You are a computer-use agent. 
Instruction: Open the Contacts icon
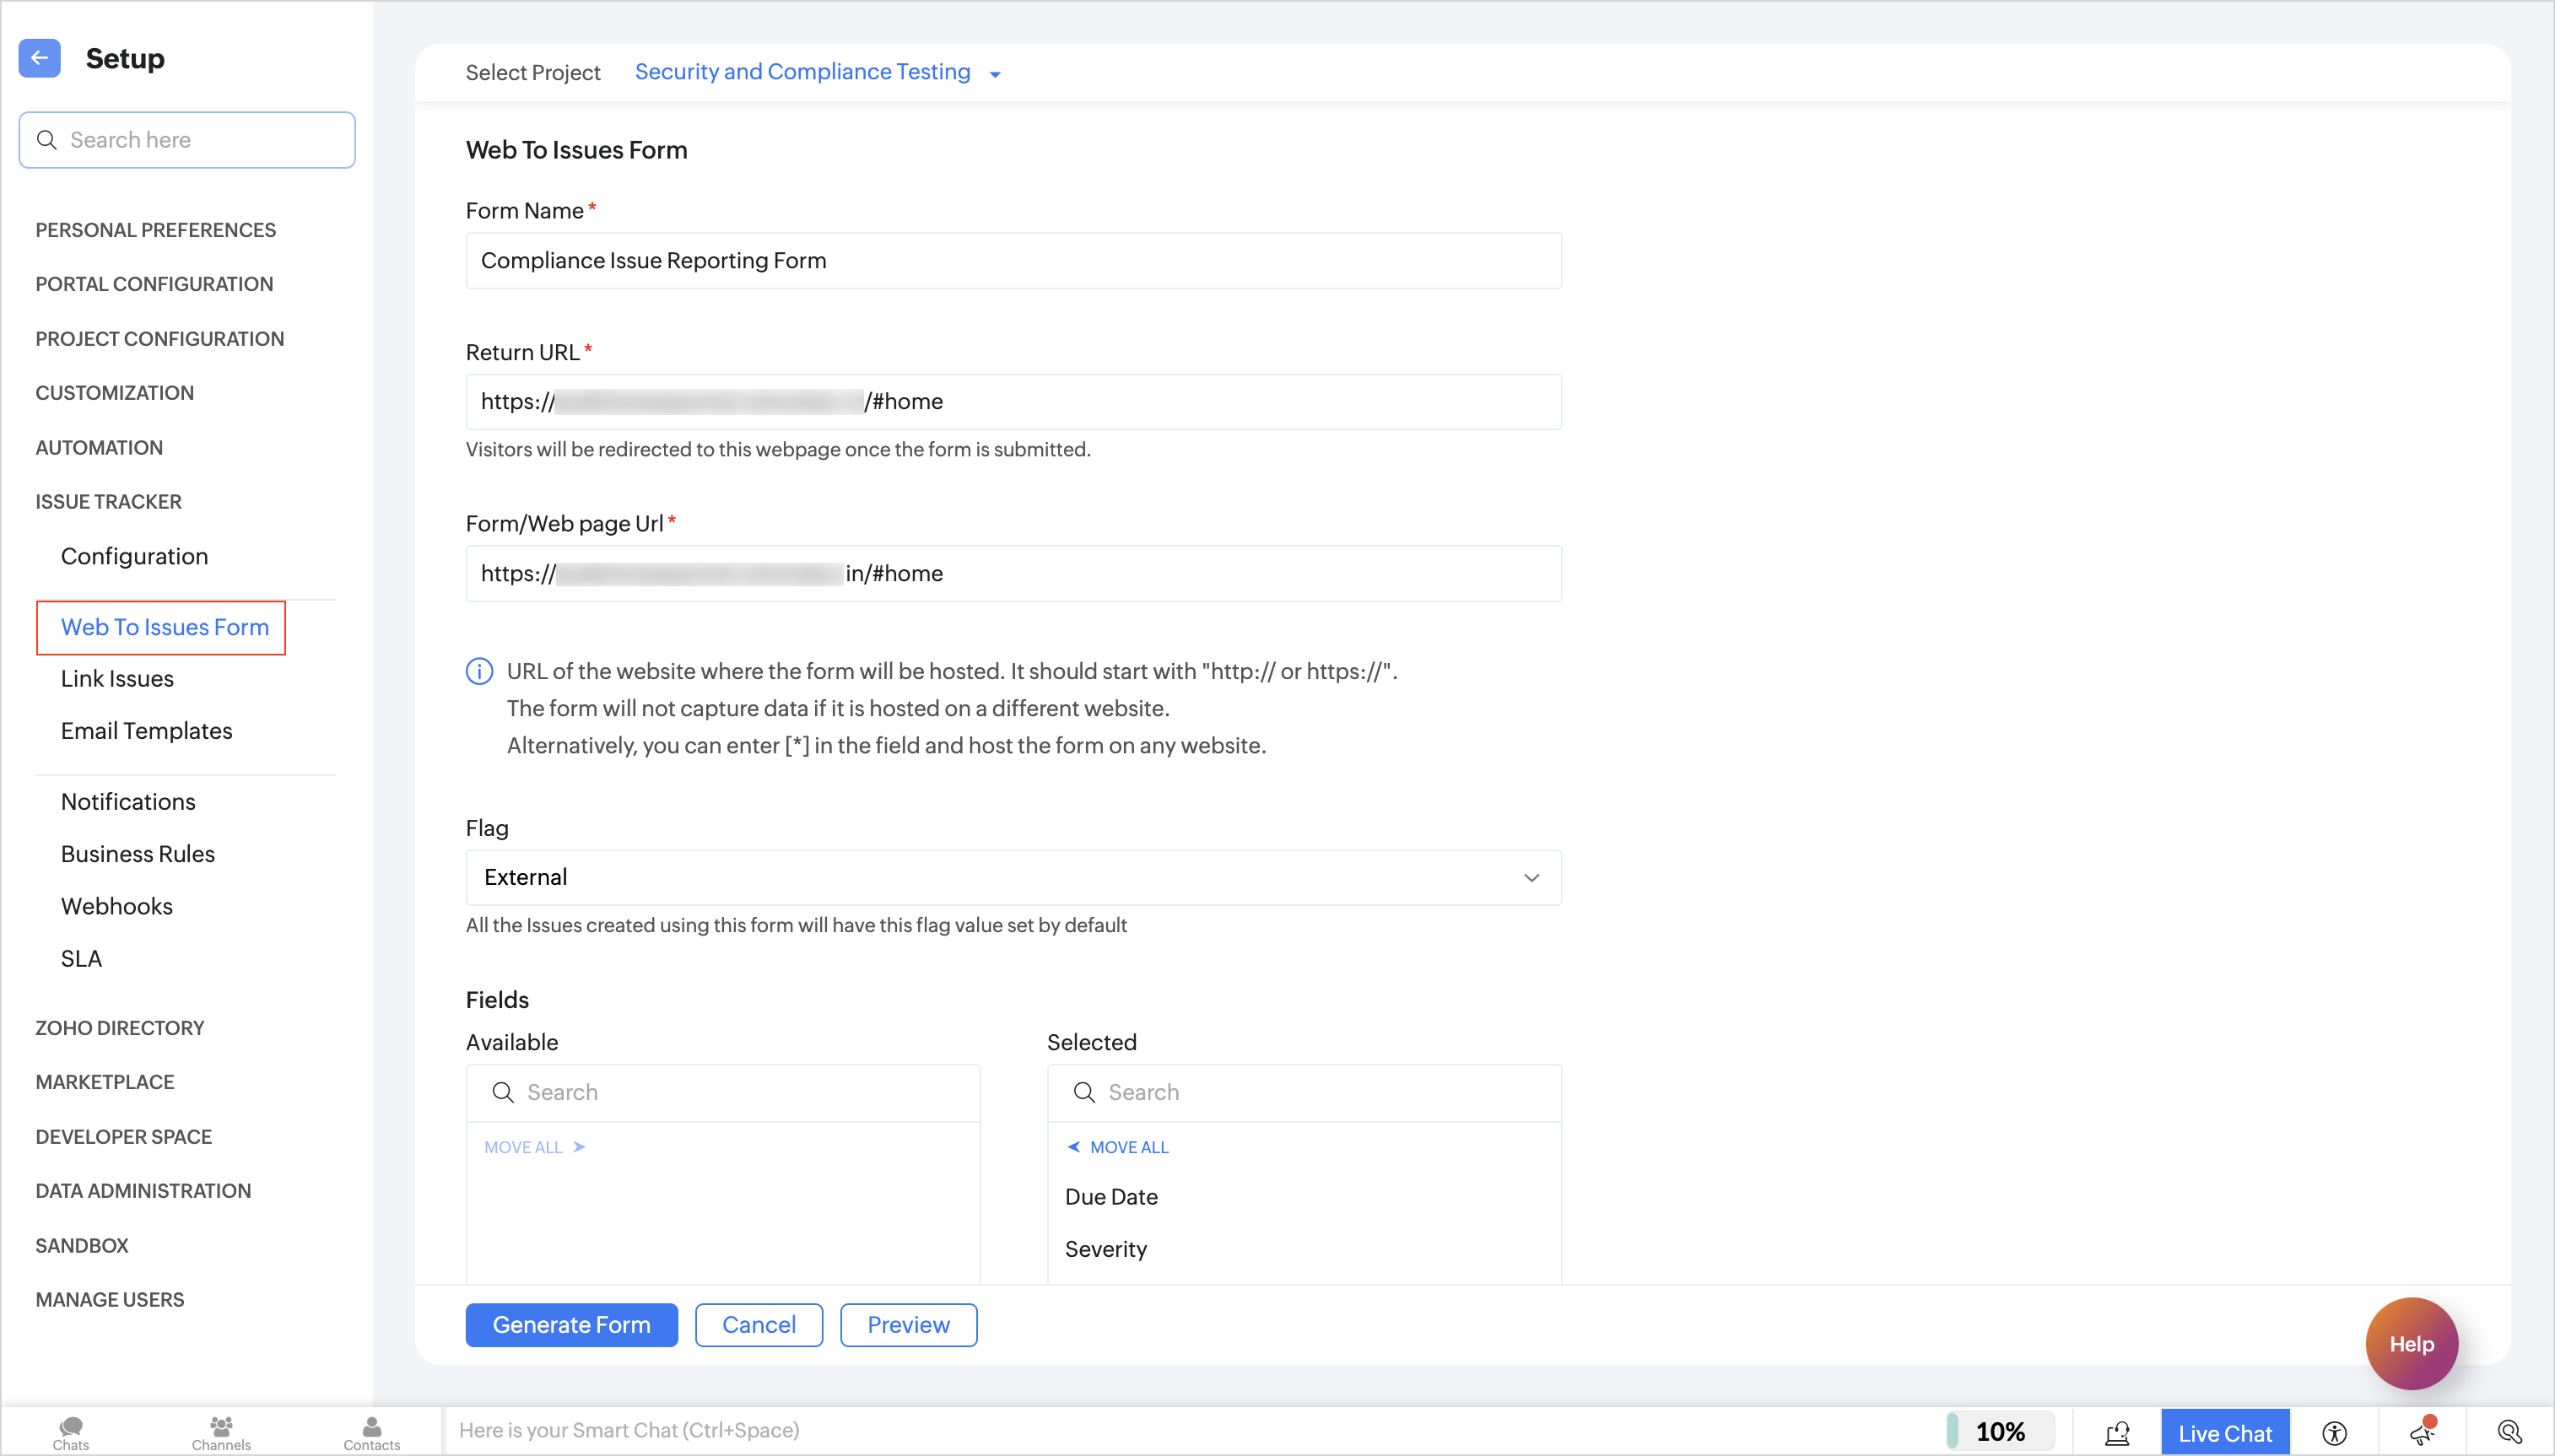[x=371, y=1431]
